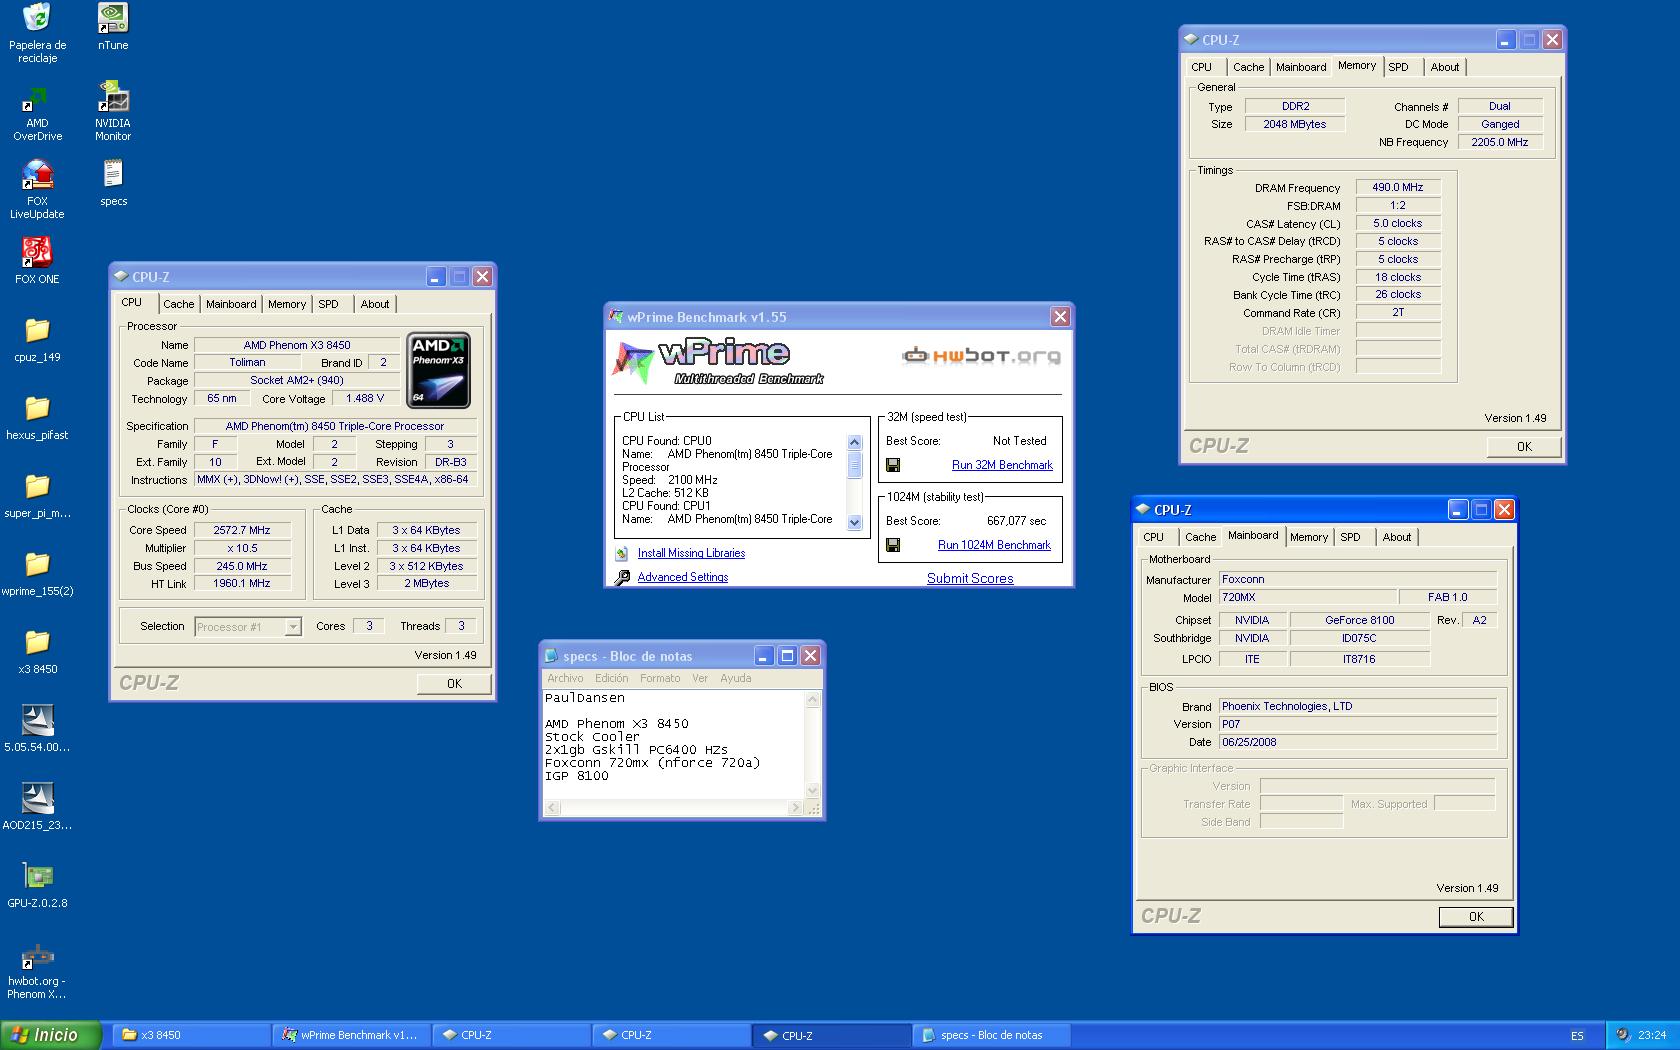
Task: Open Edición menu in Notepad
Action: tap(612, 678)
